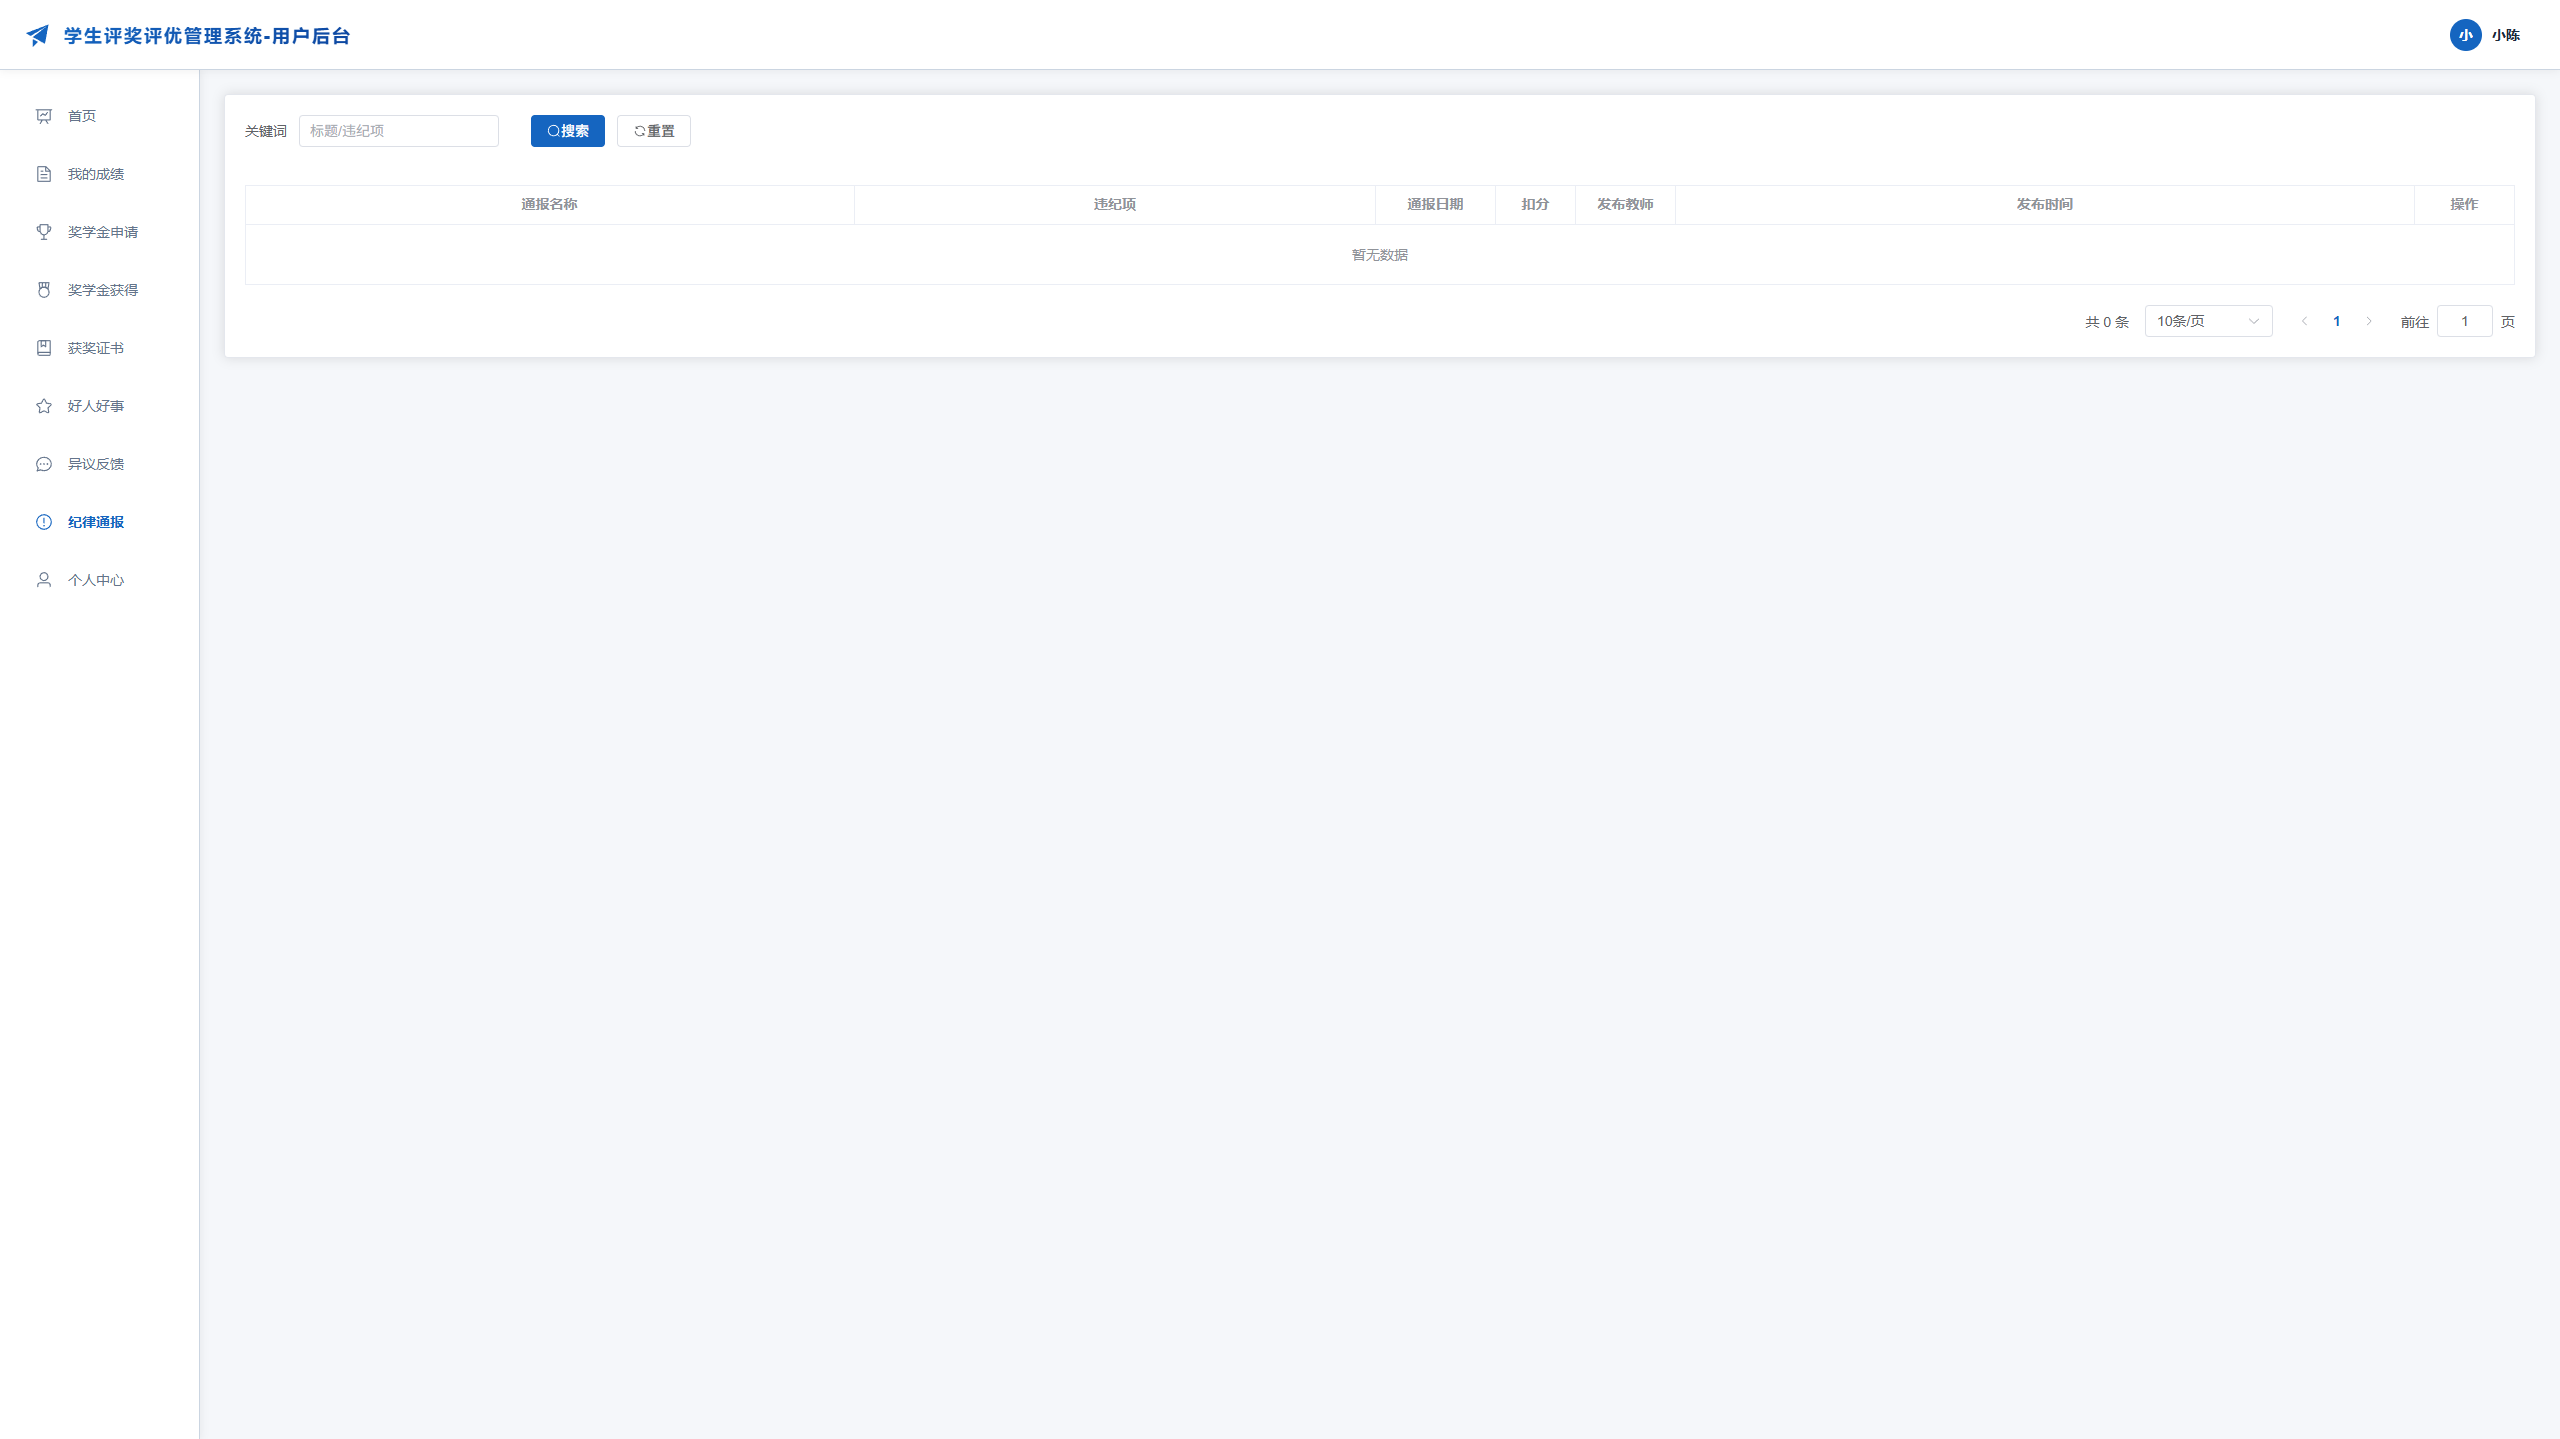Click the 前往 page number input box
The image size is (2560, 1439).
pos(2464,321)
